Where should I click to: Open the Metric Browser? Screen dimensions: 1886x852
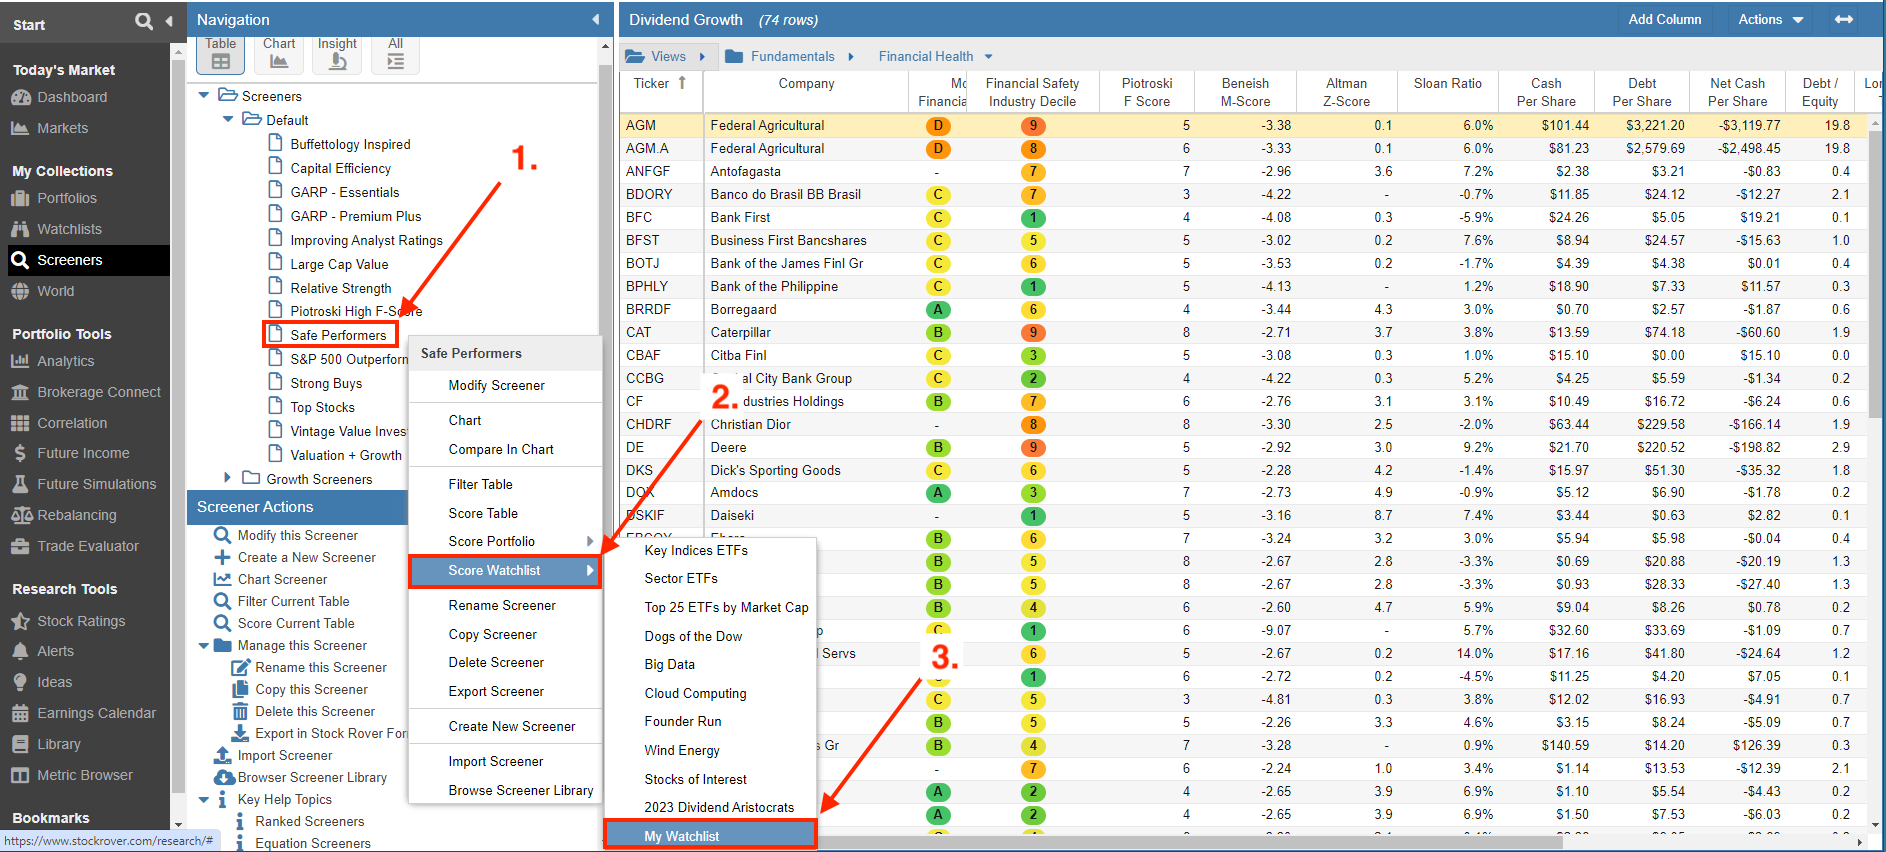[84, 775]
